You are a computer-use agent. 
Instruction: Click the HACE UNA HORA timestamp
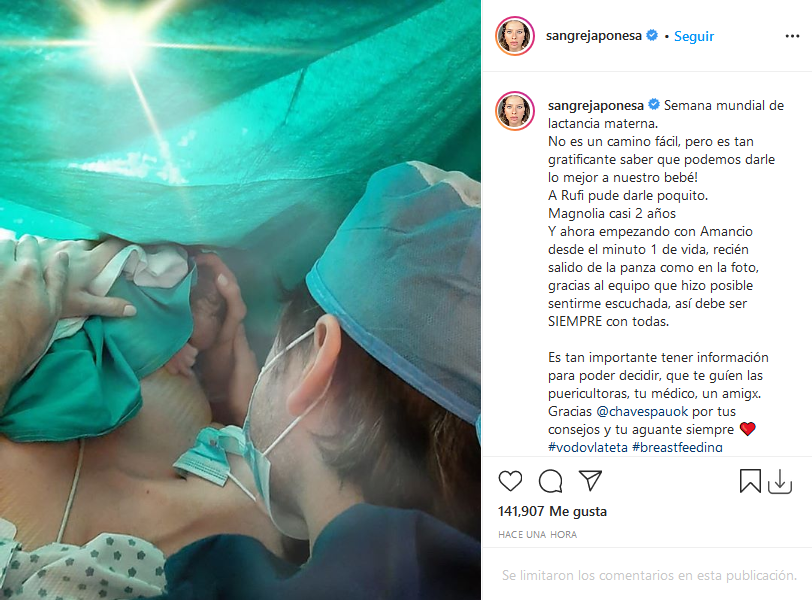tap(538, 534)
